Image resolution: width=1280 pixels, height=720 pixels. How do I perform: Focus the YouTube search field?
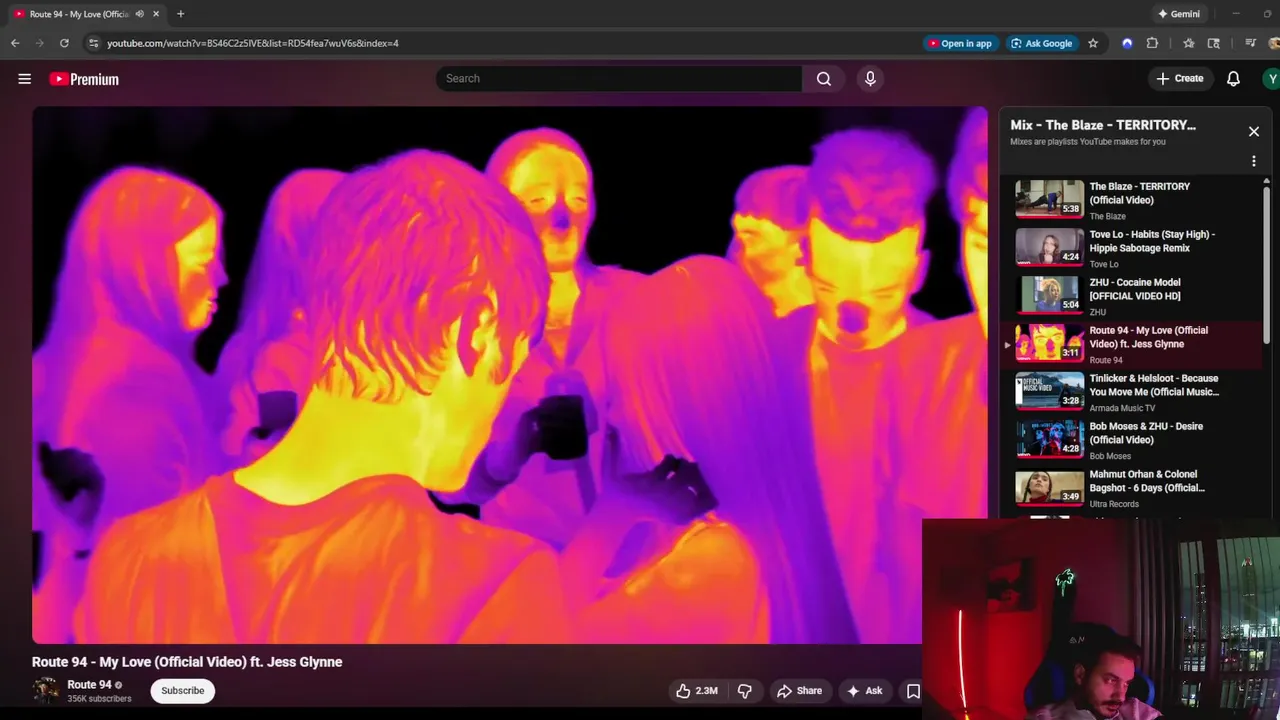pyautogui.click(x=618, y=78)
